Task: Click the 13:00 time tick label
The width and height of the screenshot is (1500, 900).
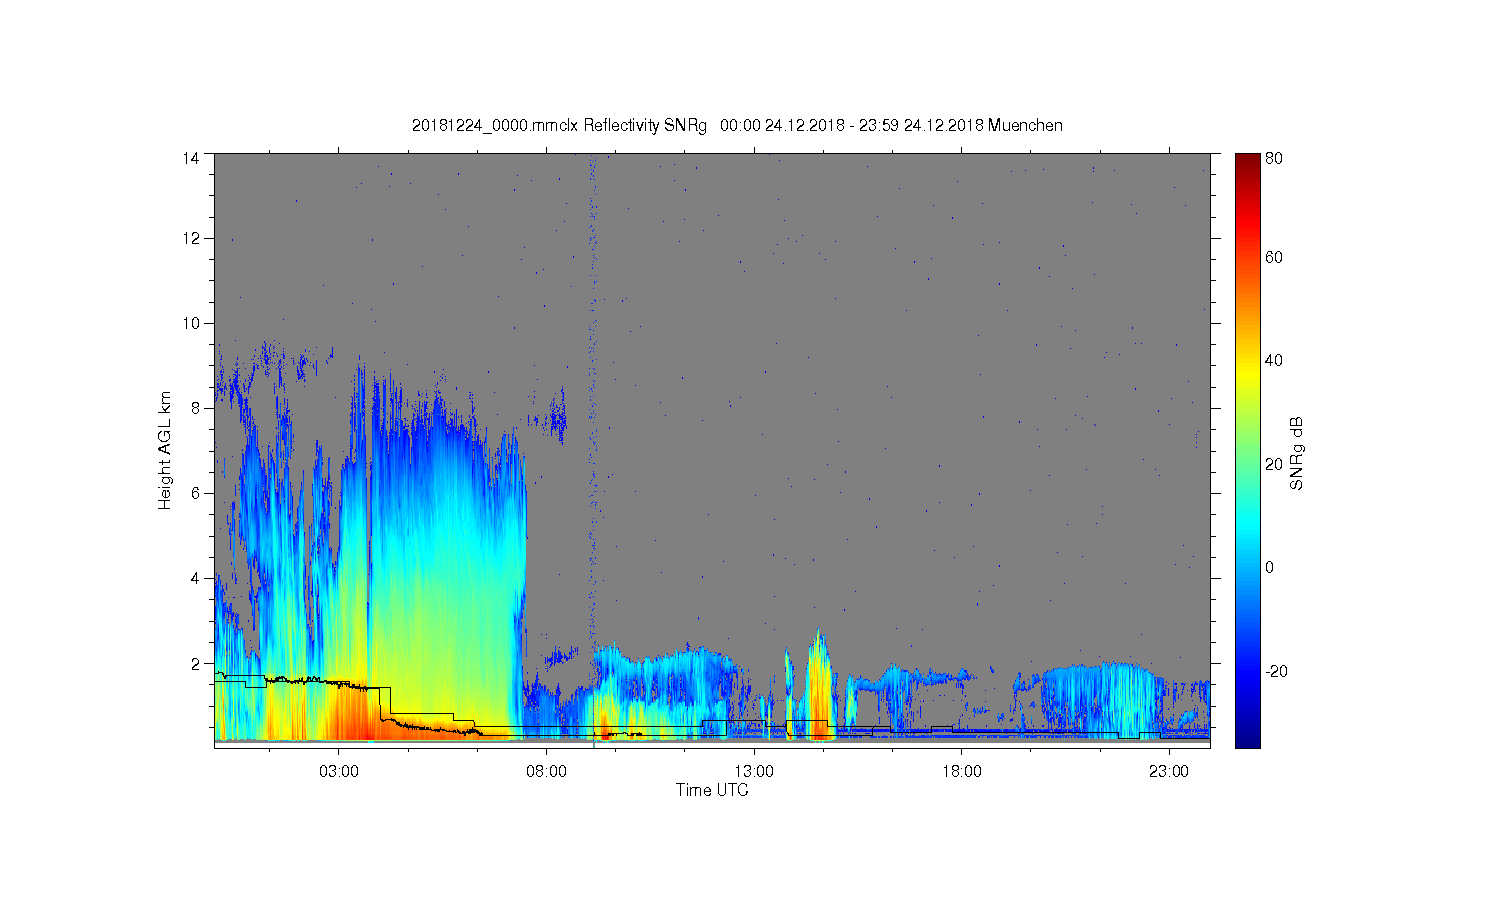Action: pos(754,772)
